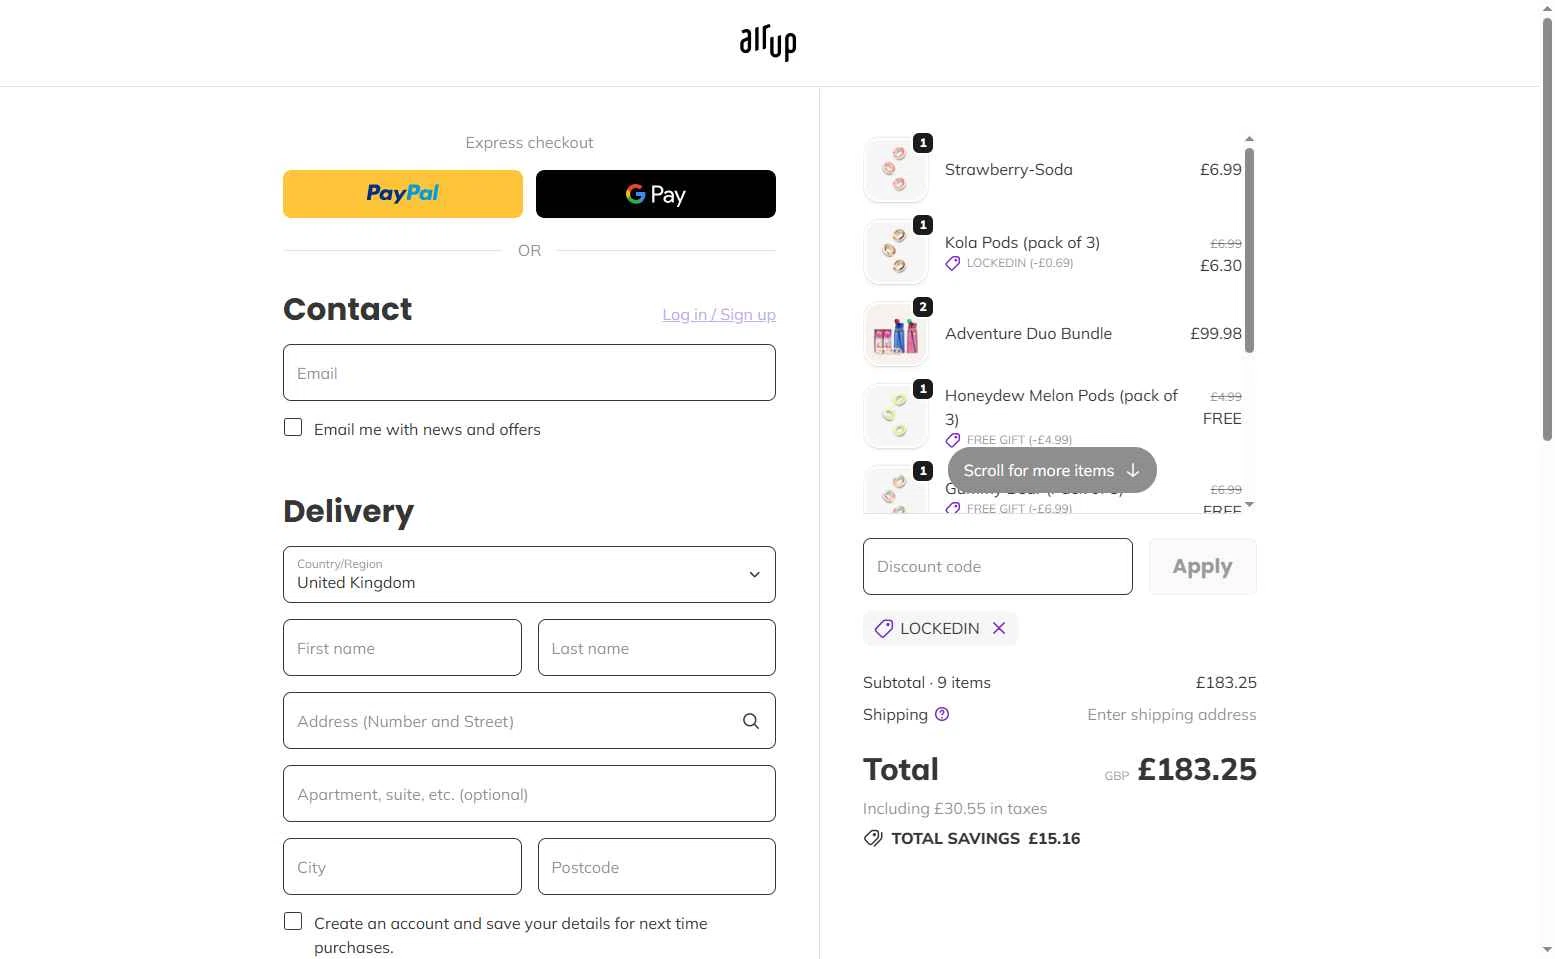
Task: Tick the create an account checkbox
Action: click(293, 922)
